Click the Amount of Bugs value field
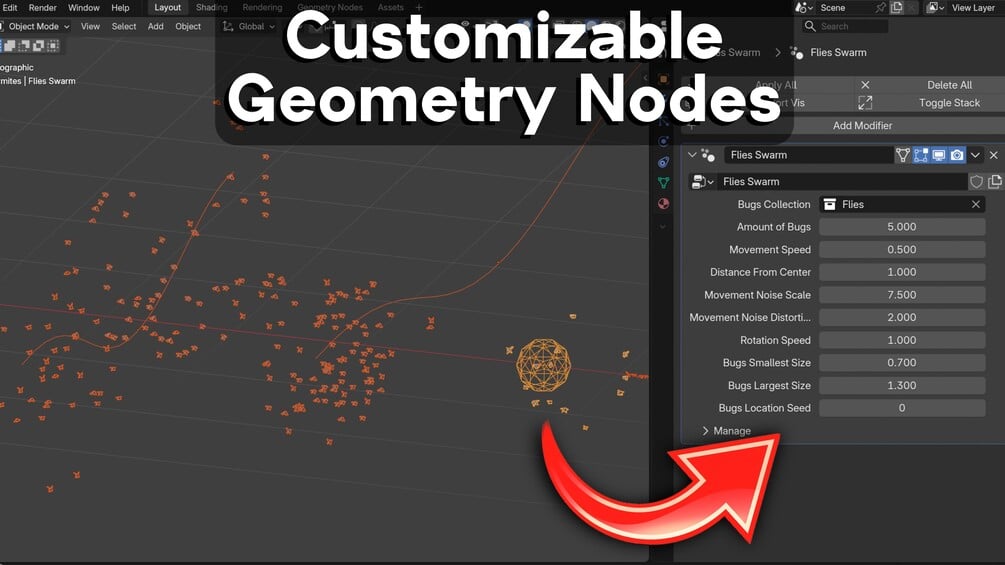1005x565 pixels. (902, 227)
